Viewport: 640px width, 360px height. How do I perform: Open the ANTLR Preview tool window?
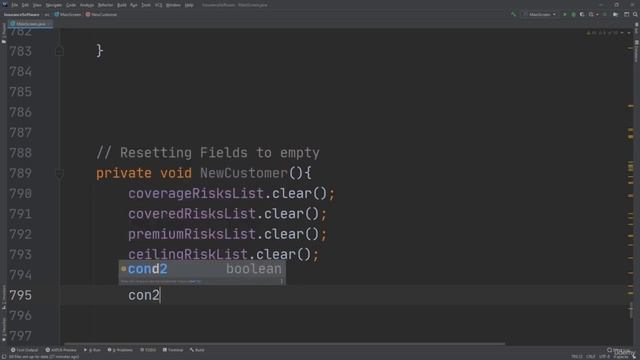(x=61, y=350)
